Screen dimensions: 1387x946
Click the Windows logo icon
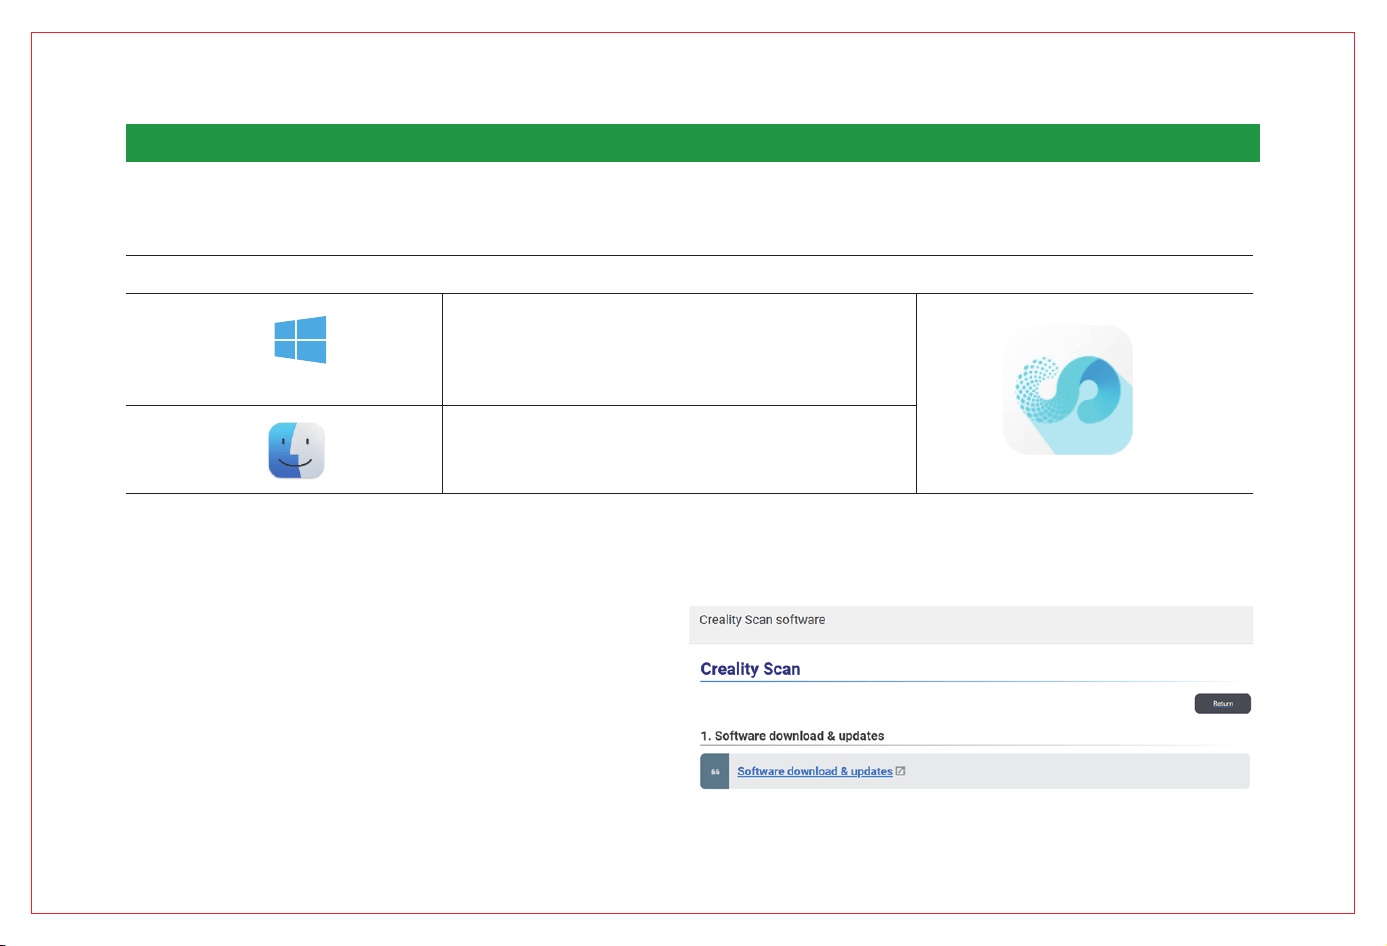pyautogui.click(x=300, y=339)
